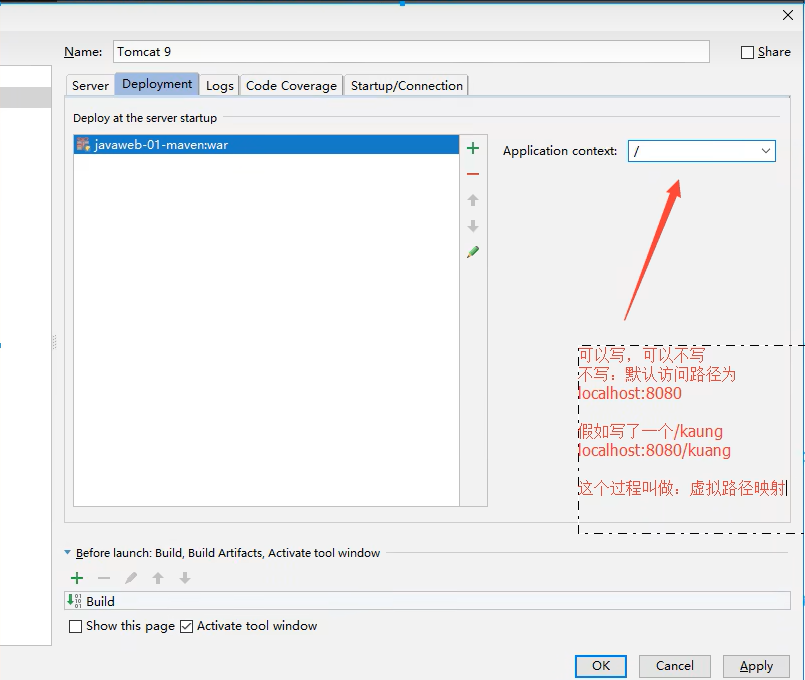The image size is (805, 680).
Task: Add a deployment artifact with green plus
Action: (473, 149)
